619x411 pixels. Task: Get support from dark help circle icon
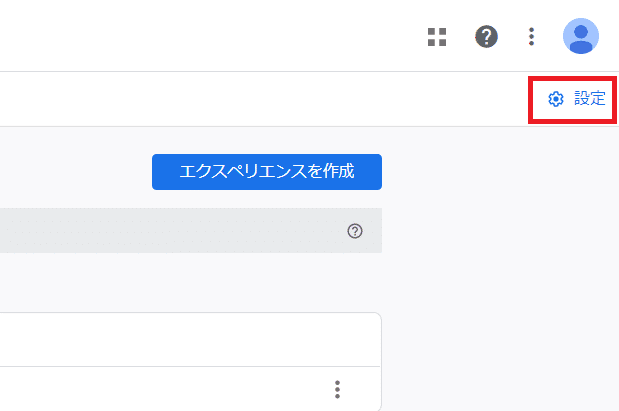click(x=486, y=36)
